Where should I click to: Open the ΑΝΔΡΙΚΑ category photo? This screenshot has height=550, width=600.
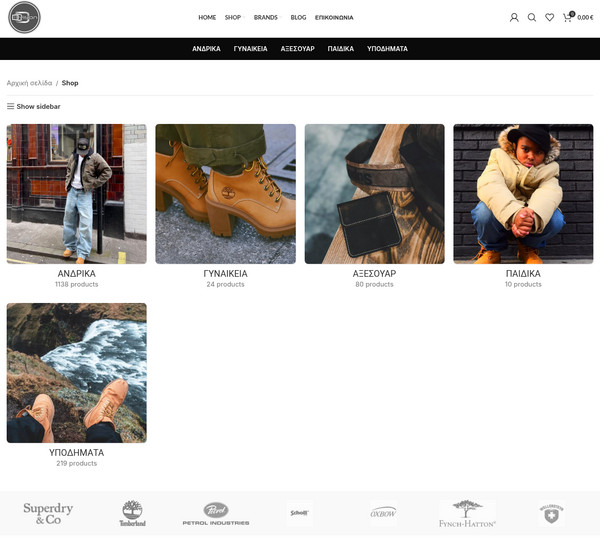(77, 194)
